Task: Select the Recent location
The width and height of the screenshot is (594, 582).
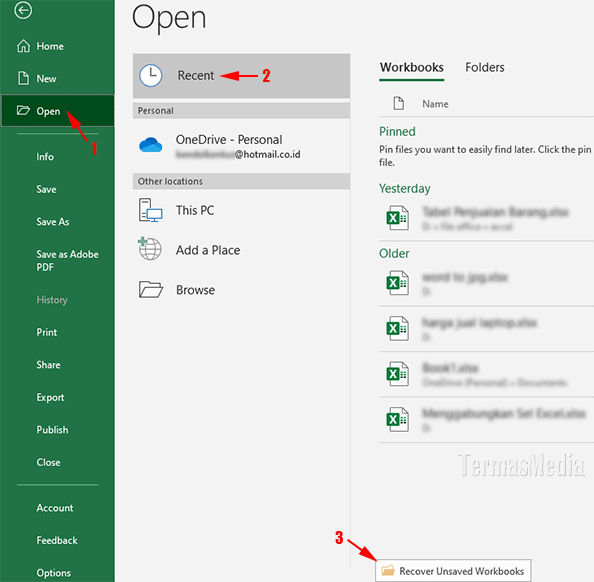Action: [x=241, y=76]
